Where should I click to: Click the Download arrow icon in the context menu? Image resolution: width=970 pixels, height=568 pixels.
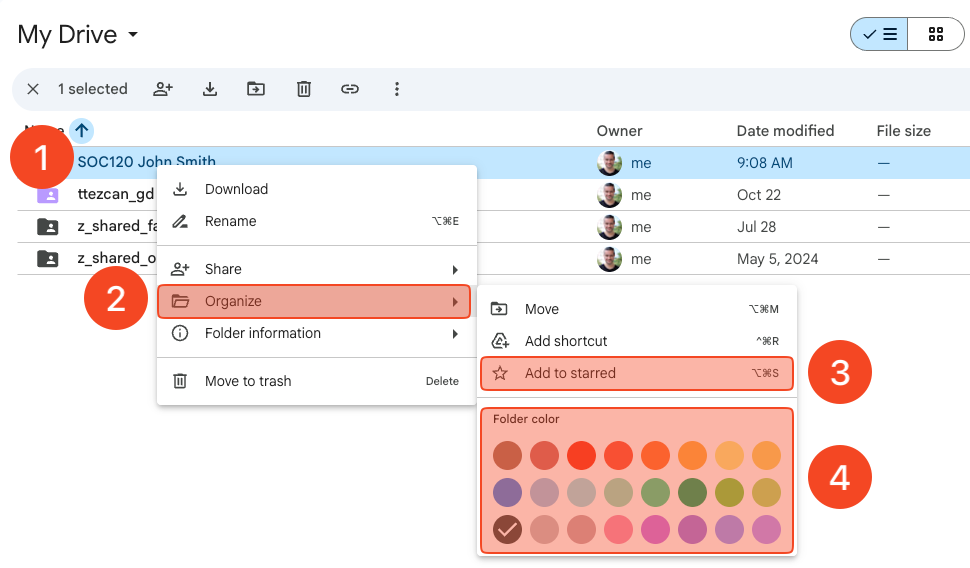180,189
